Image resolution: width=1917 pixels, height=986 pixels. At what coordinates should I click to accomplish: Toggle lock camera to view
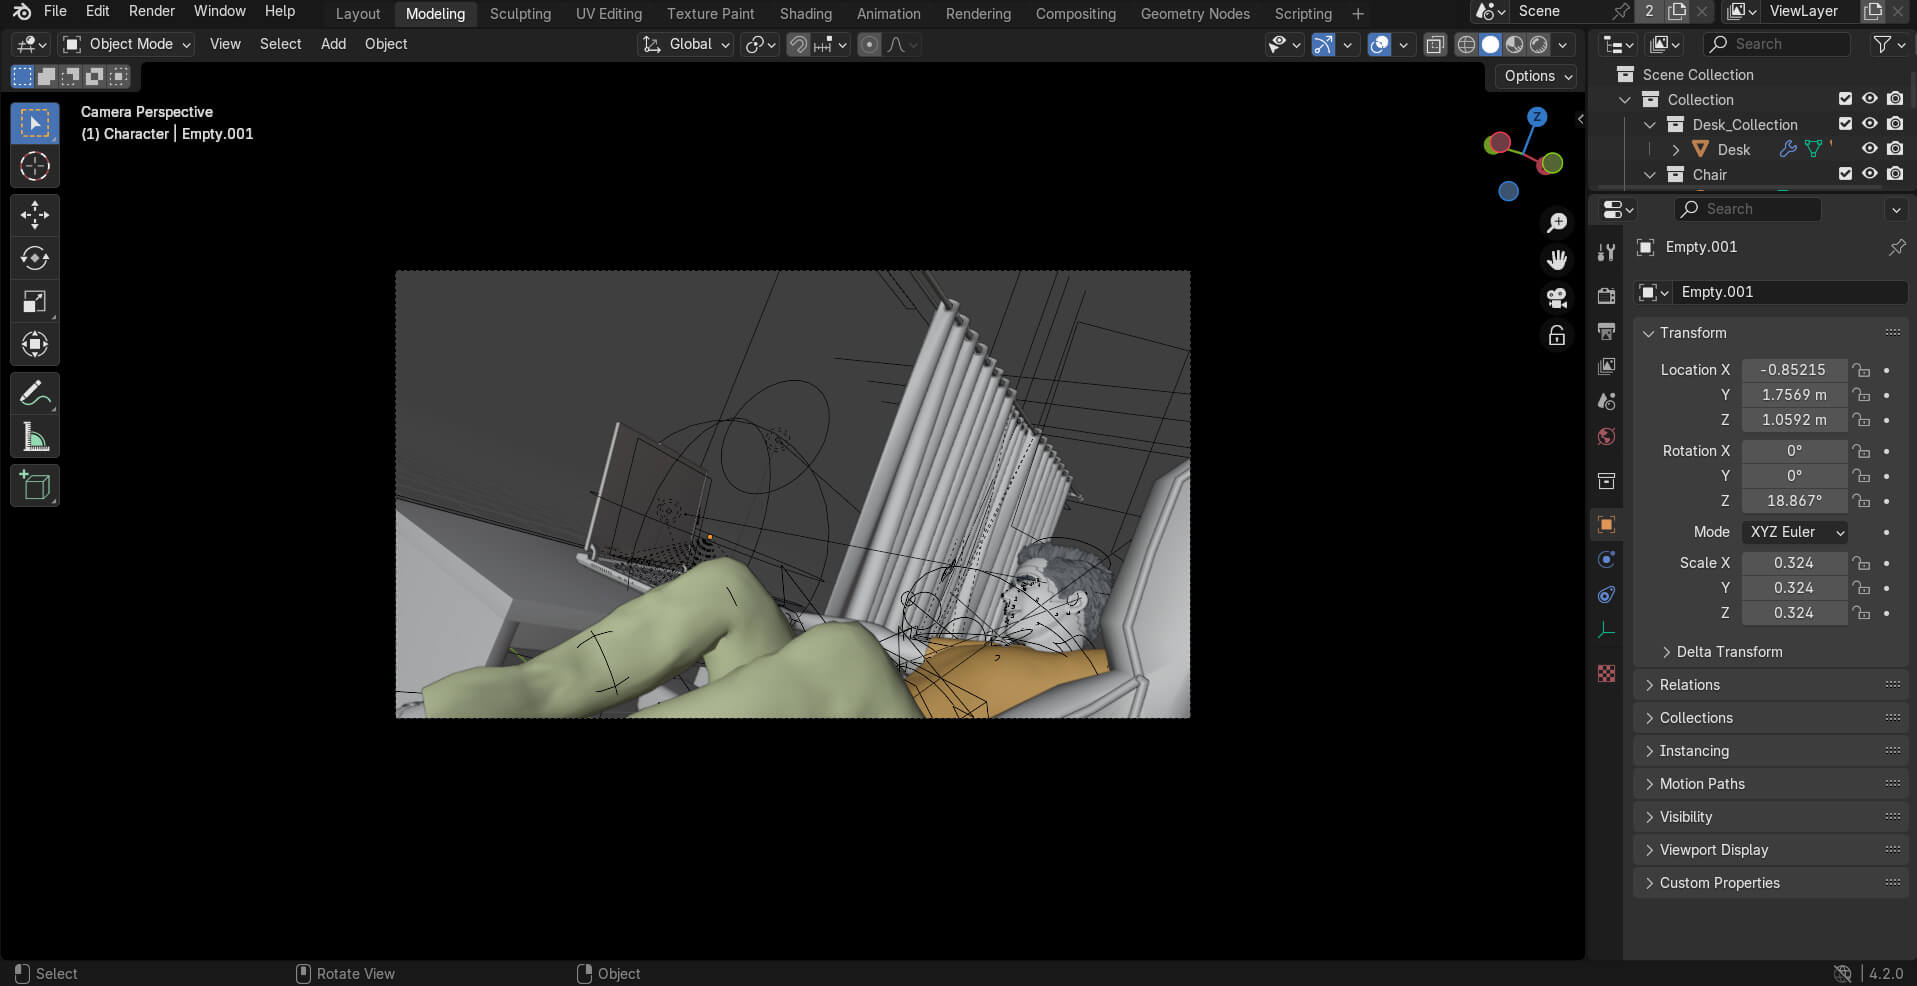(x=1557, y=336)
